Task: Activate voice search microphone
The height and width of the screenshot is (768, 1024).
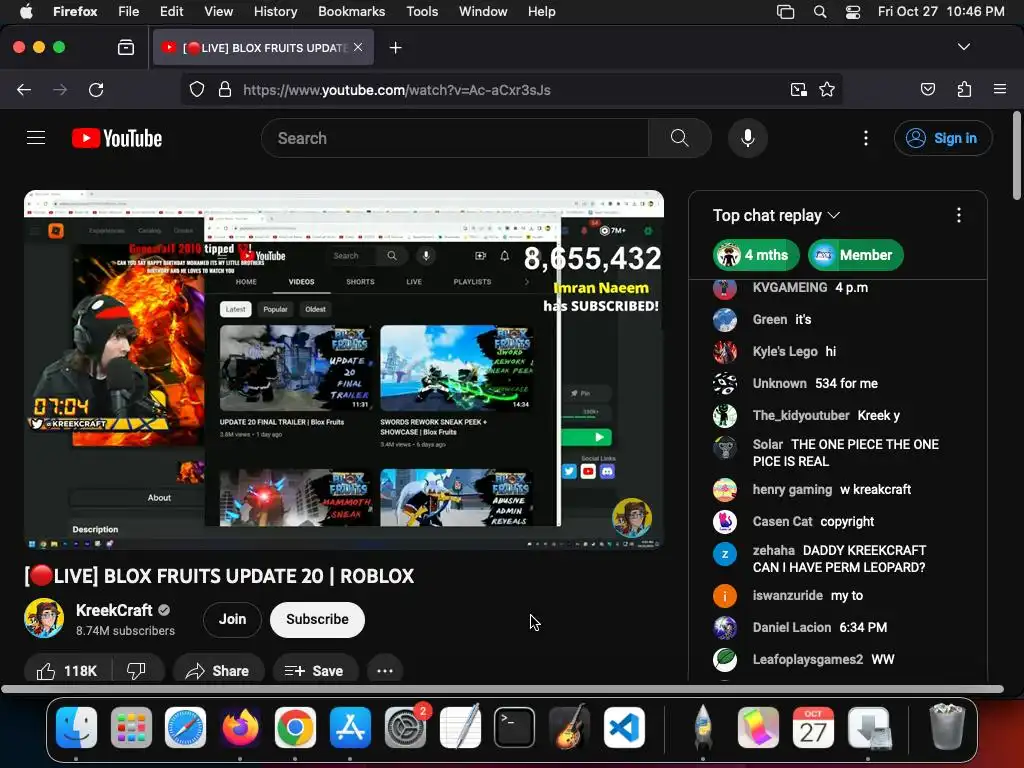Action: pyautogui.click(x=748, y=138)
